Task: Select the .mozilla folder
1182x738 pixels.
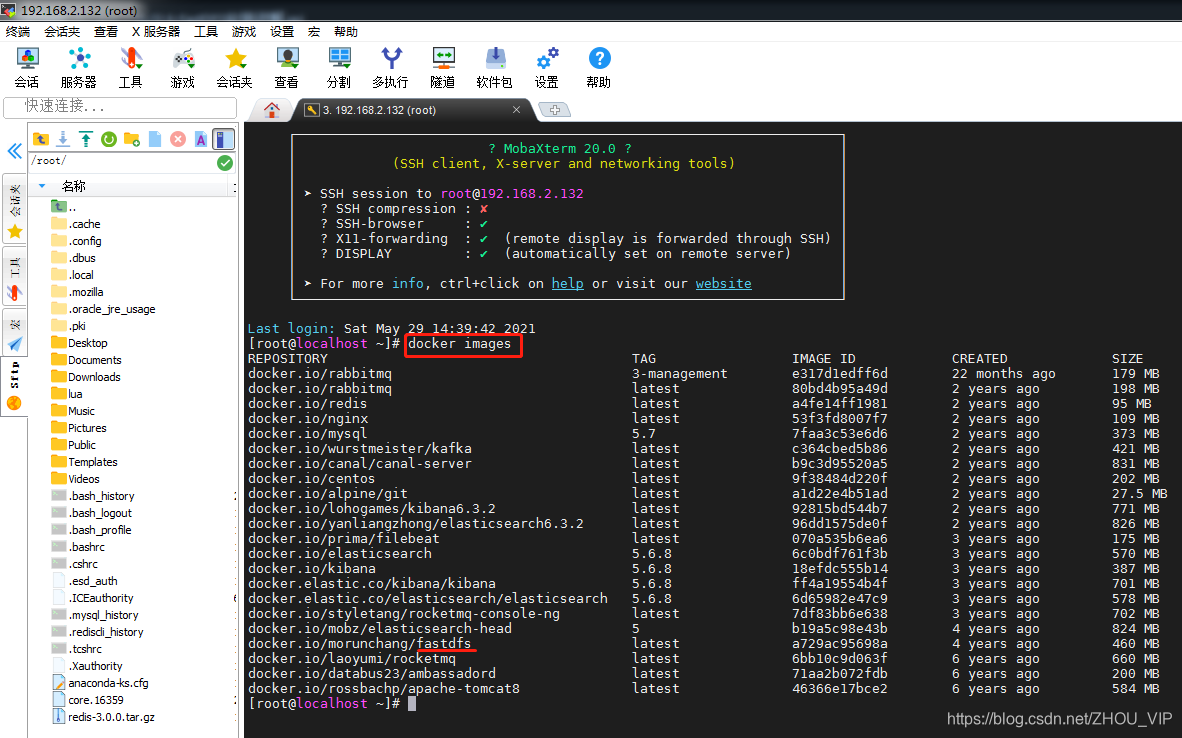Action: [x=77, y=292]
